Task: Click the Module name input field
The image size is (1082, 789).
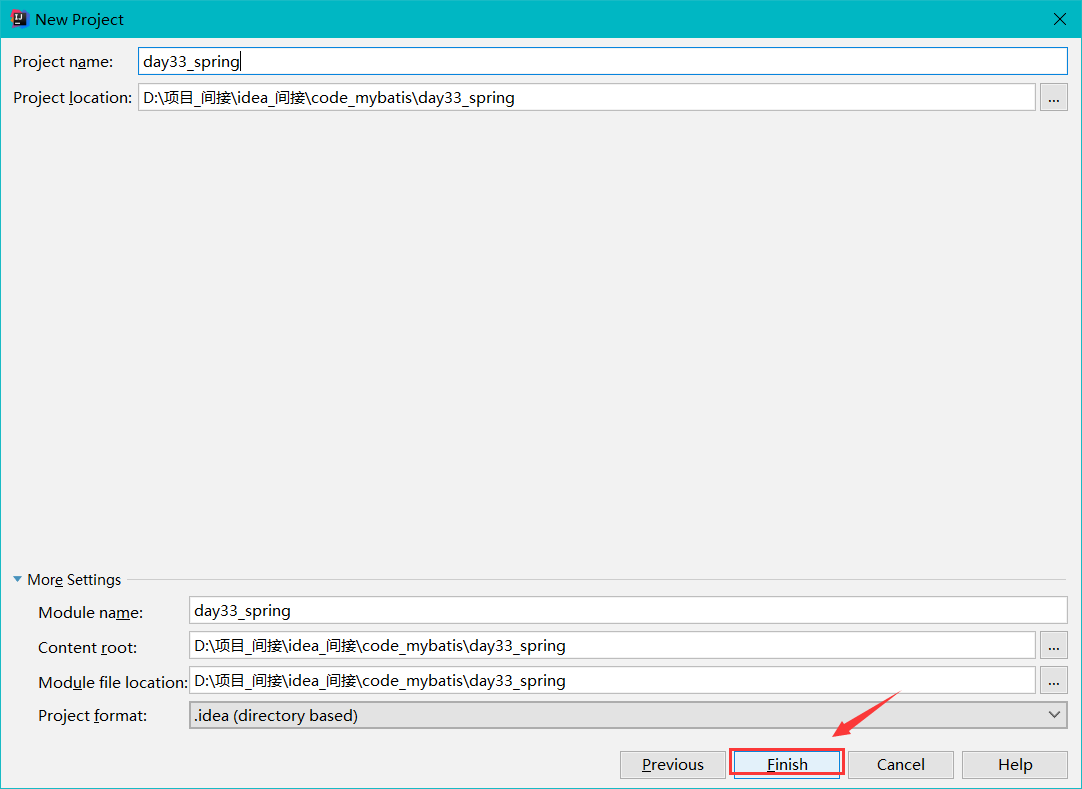Action: click(x=628, y=611)
